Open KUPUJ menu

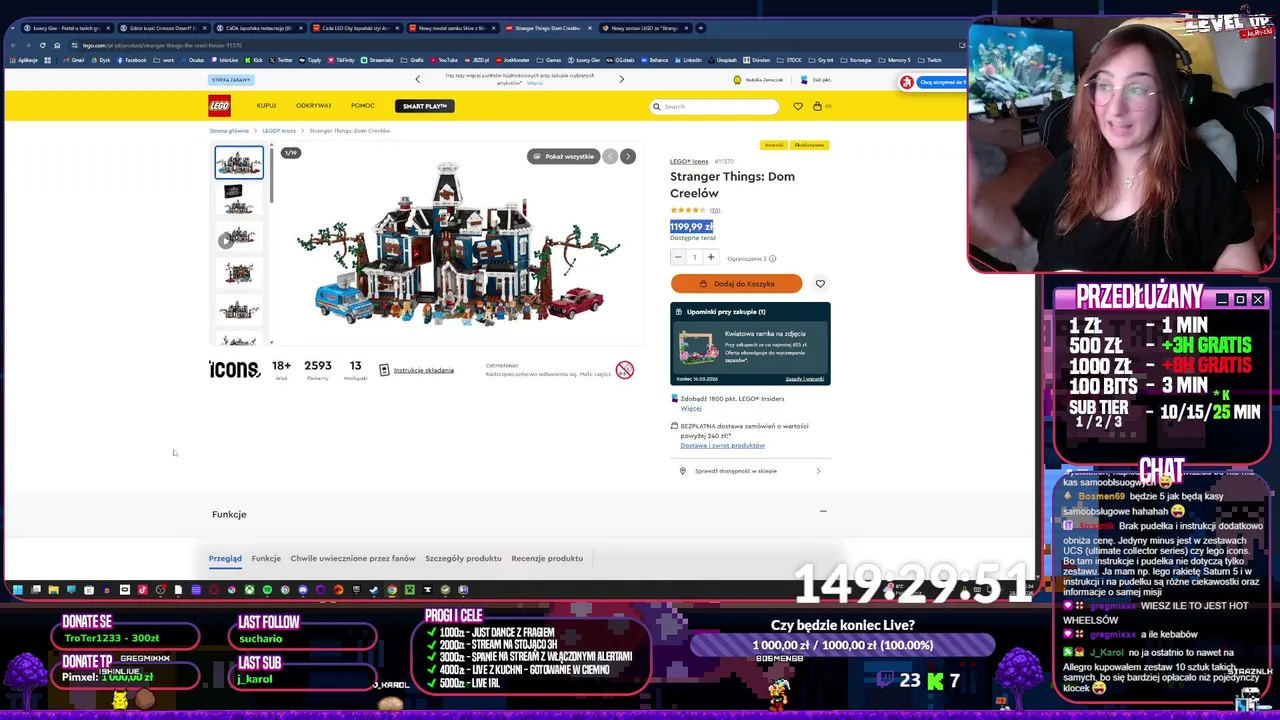tap(266, 106)
